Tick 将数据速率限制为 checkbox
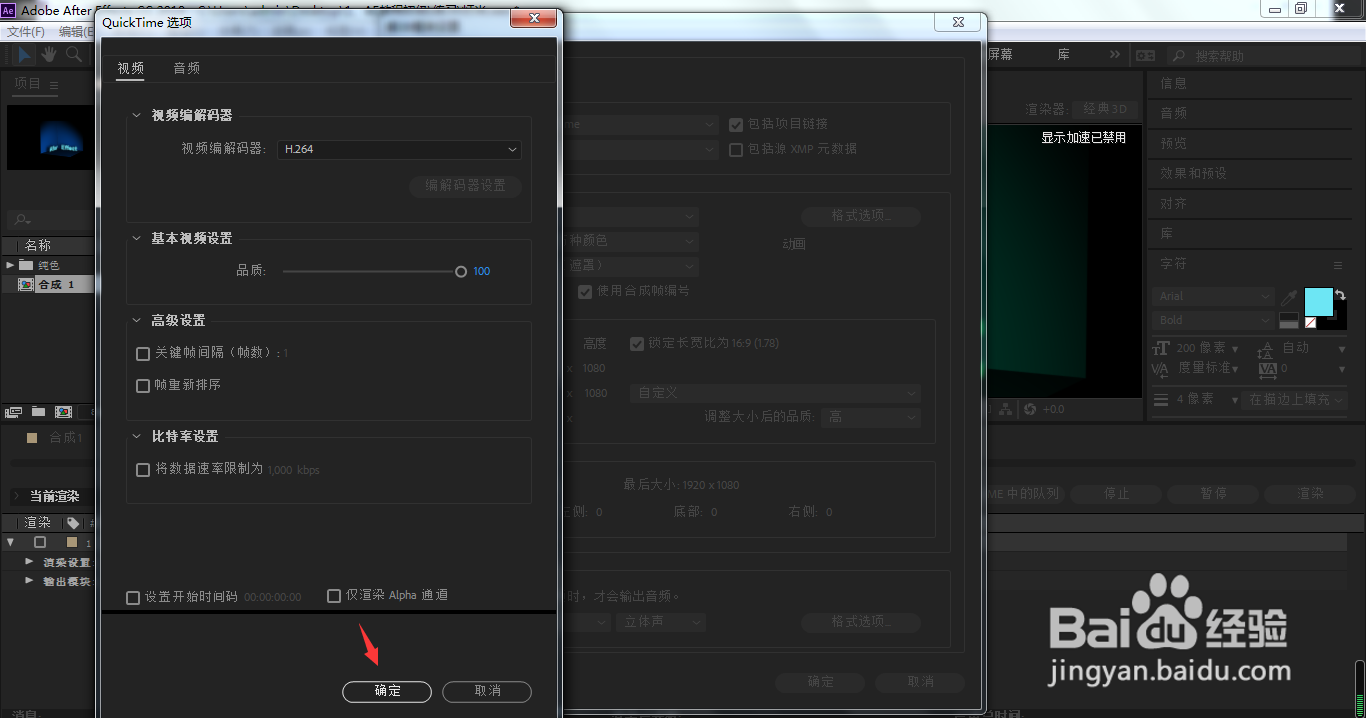 pyautogui.click(x=143, y=469)
